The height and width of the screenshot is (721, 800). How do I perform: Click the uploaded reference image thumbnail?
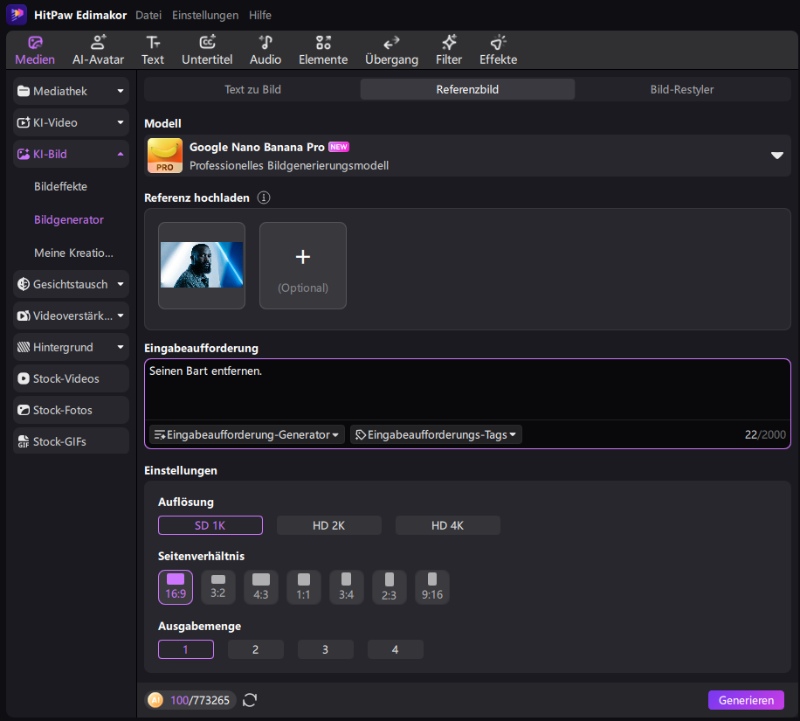(202, 265)
